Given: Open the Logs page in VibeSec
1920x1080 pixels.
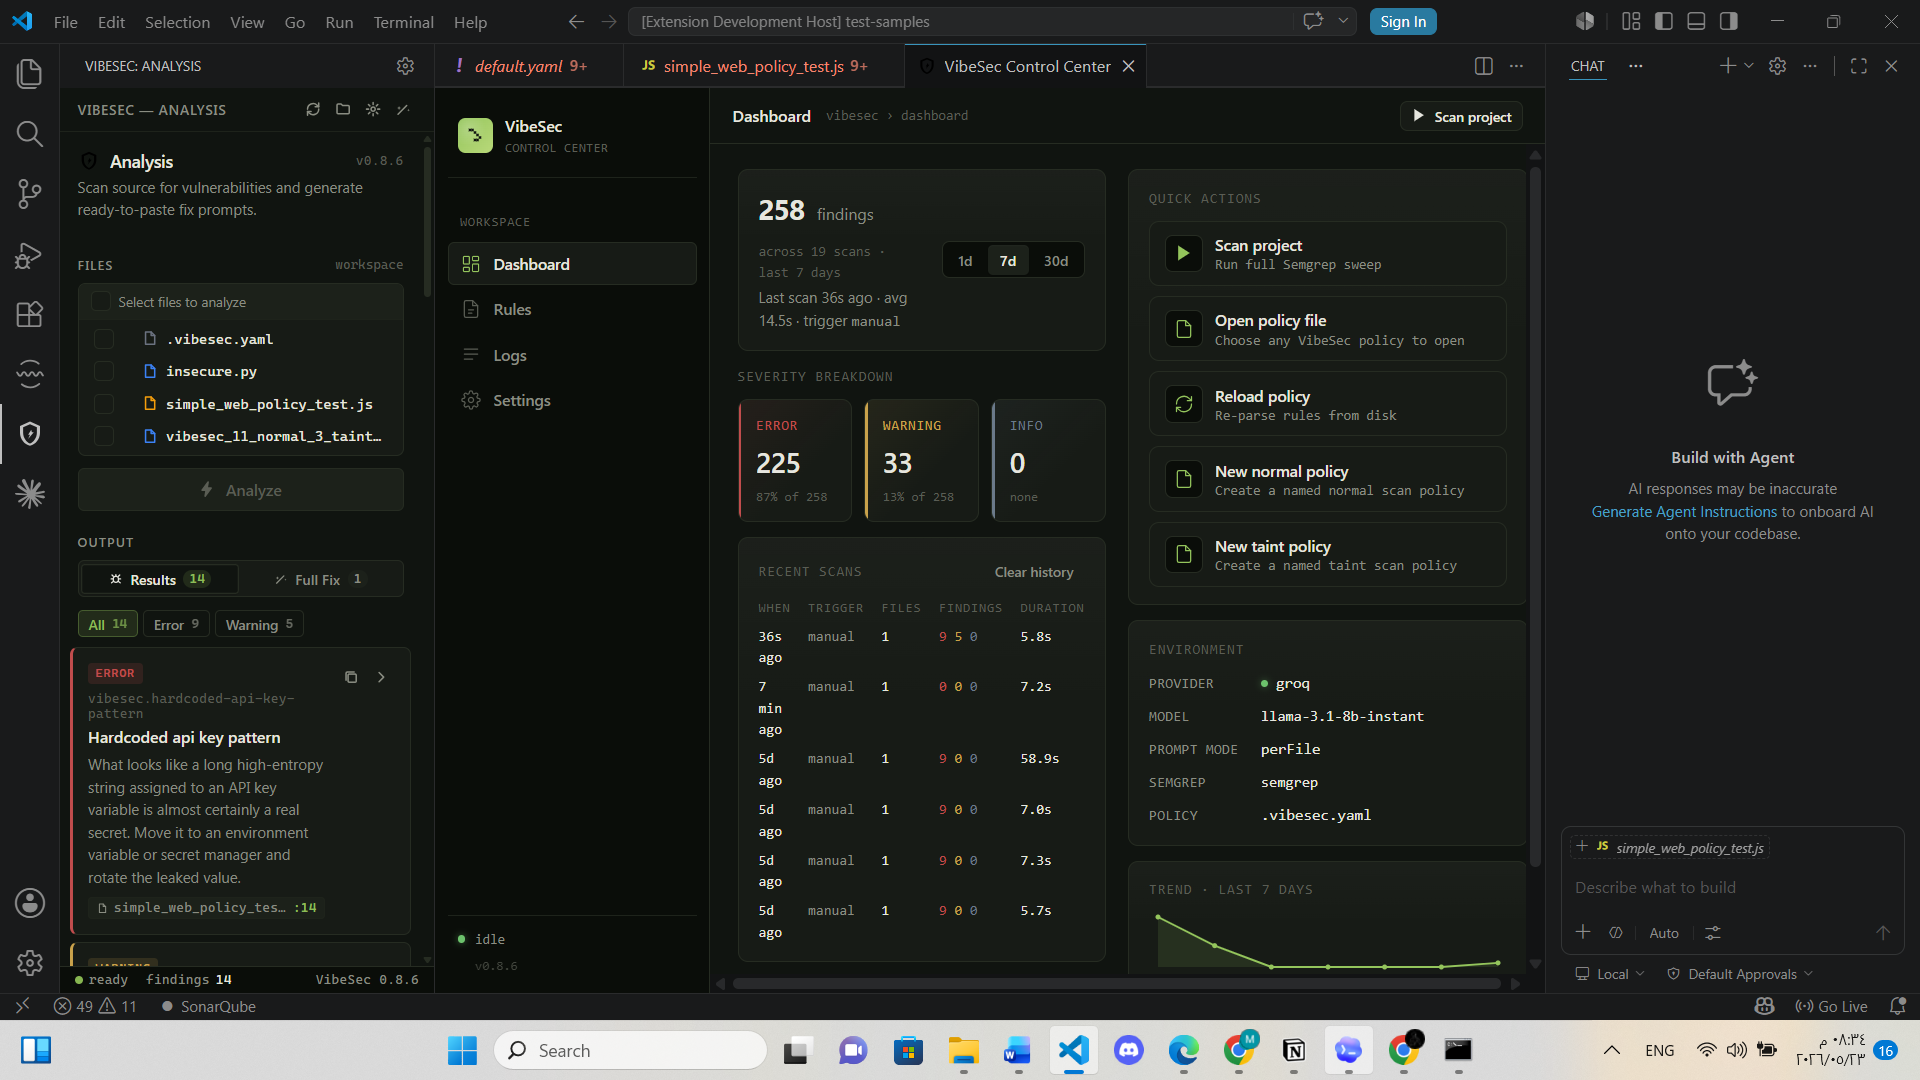Looking at the screenshot, I should coord(572,355).
